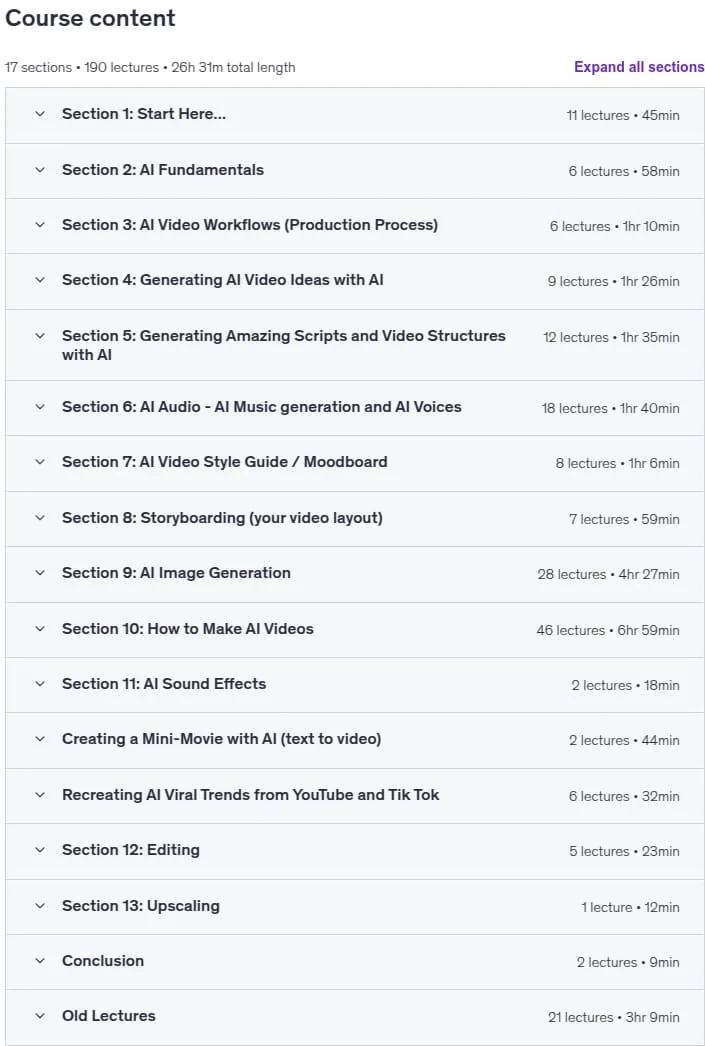The image size is (705, 1046).
Task: Click the 46 lectures • 6hr 59min label
Action: (x=608, y=630)
